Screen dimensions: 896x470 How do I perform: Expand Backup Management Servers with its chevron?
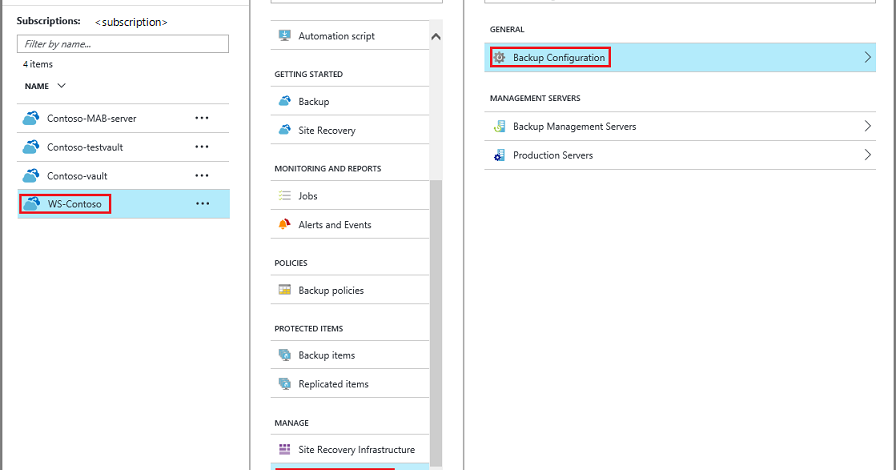867,126
